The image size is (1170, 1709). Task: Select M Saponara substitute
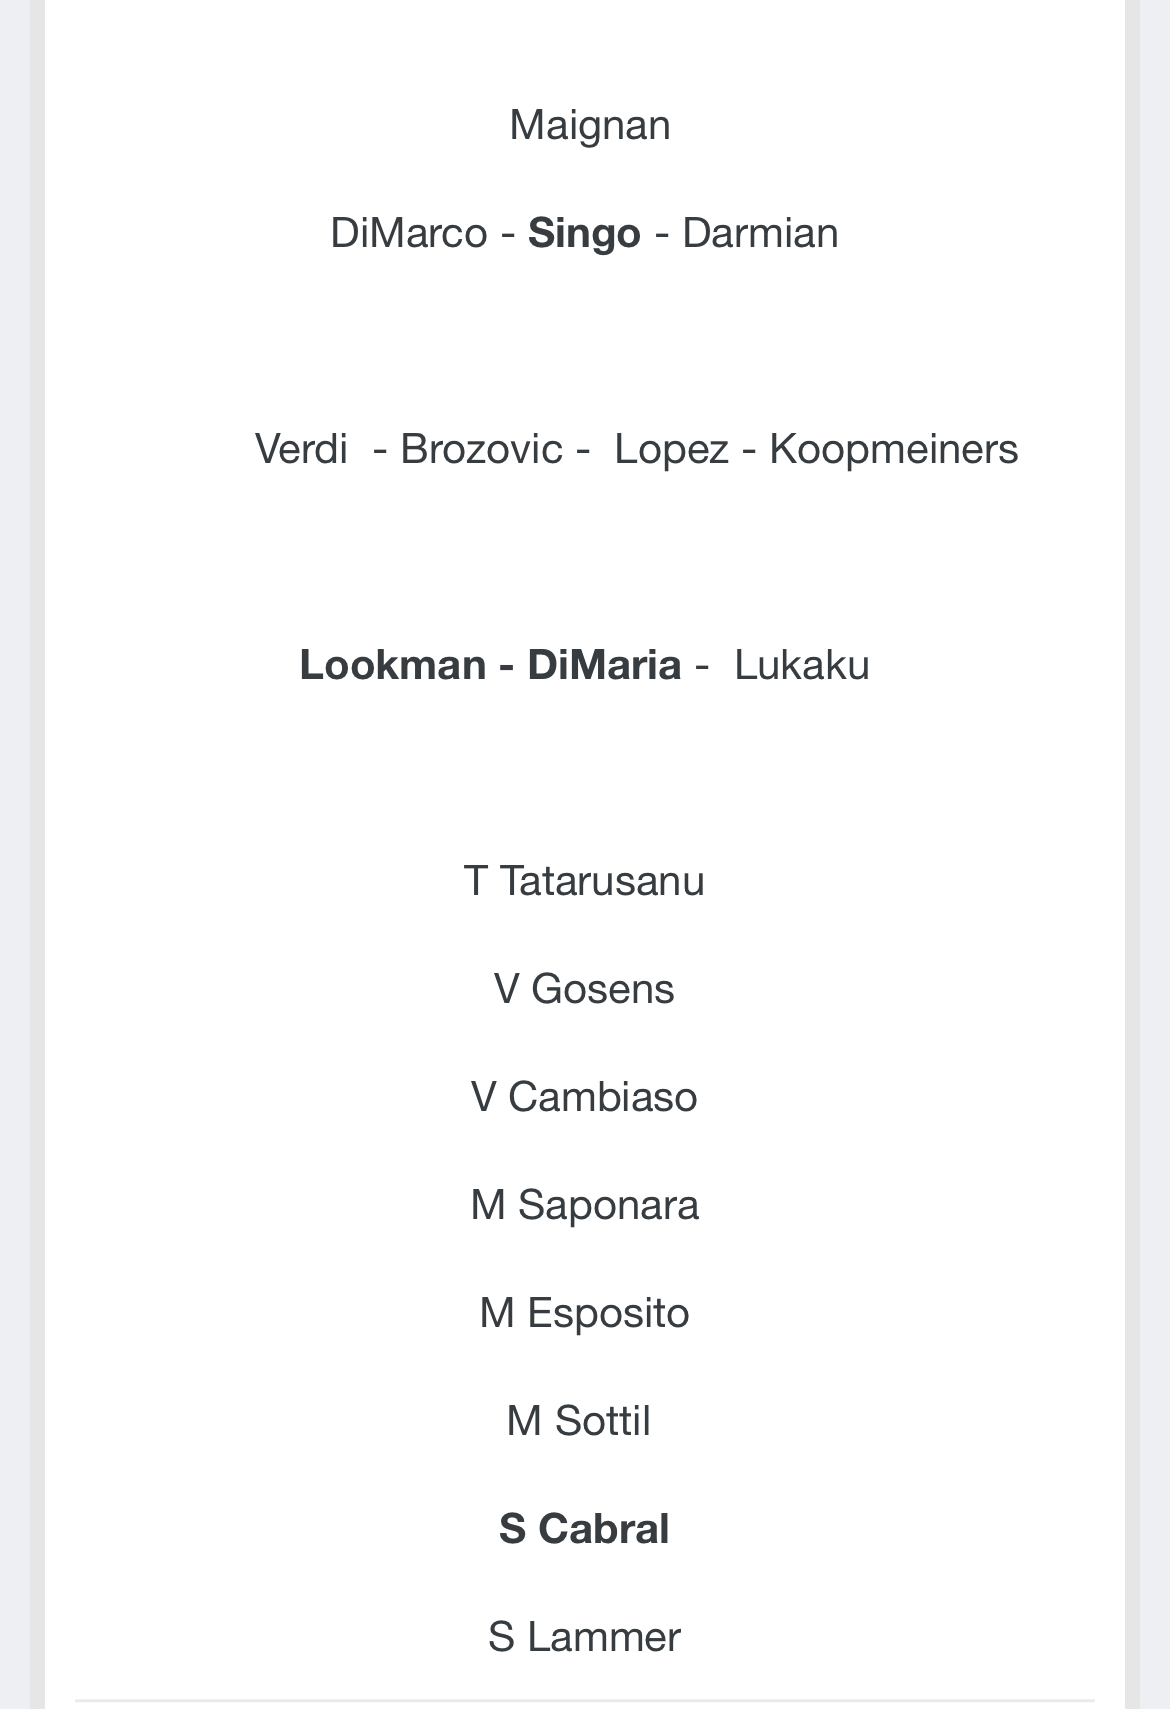(584, 1206)
